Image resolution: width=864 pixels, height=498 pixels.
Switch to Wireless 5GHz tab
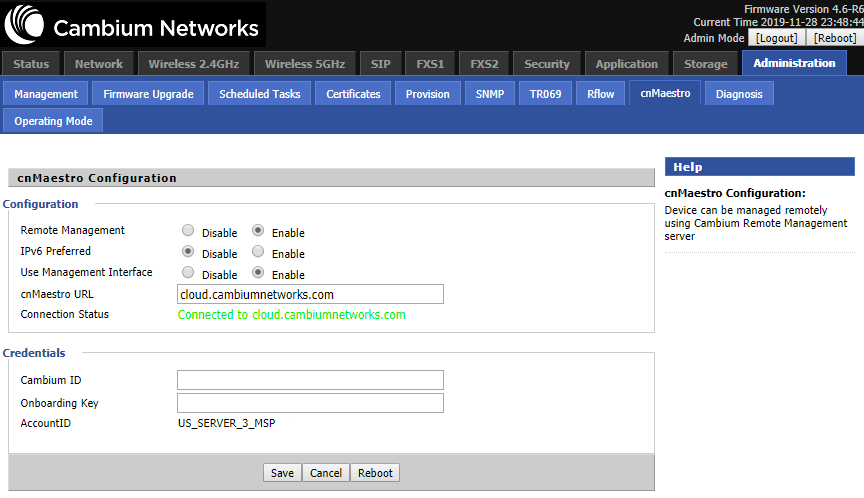(305, 64)
